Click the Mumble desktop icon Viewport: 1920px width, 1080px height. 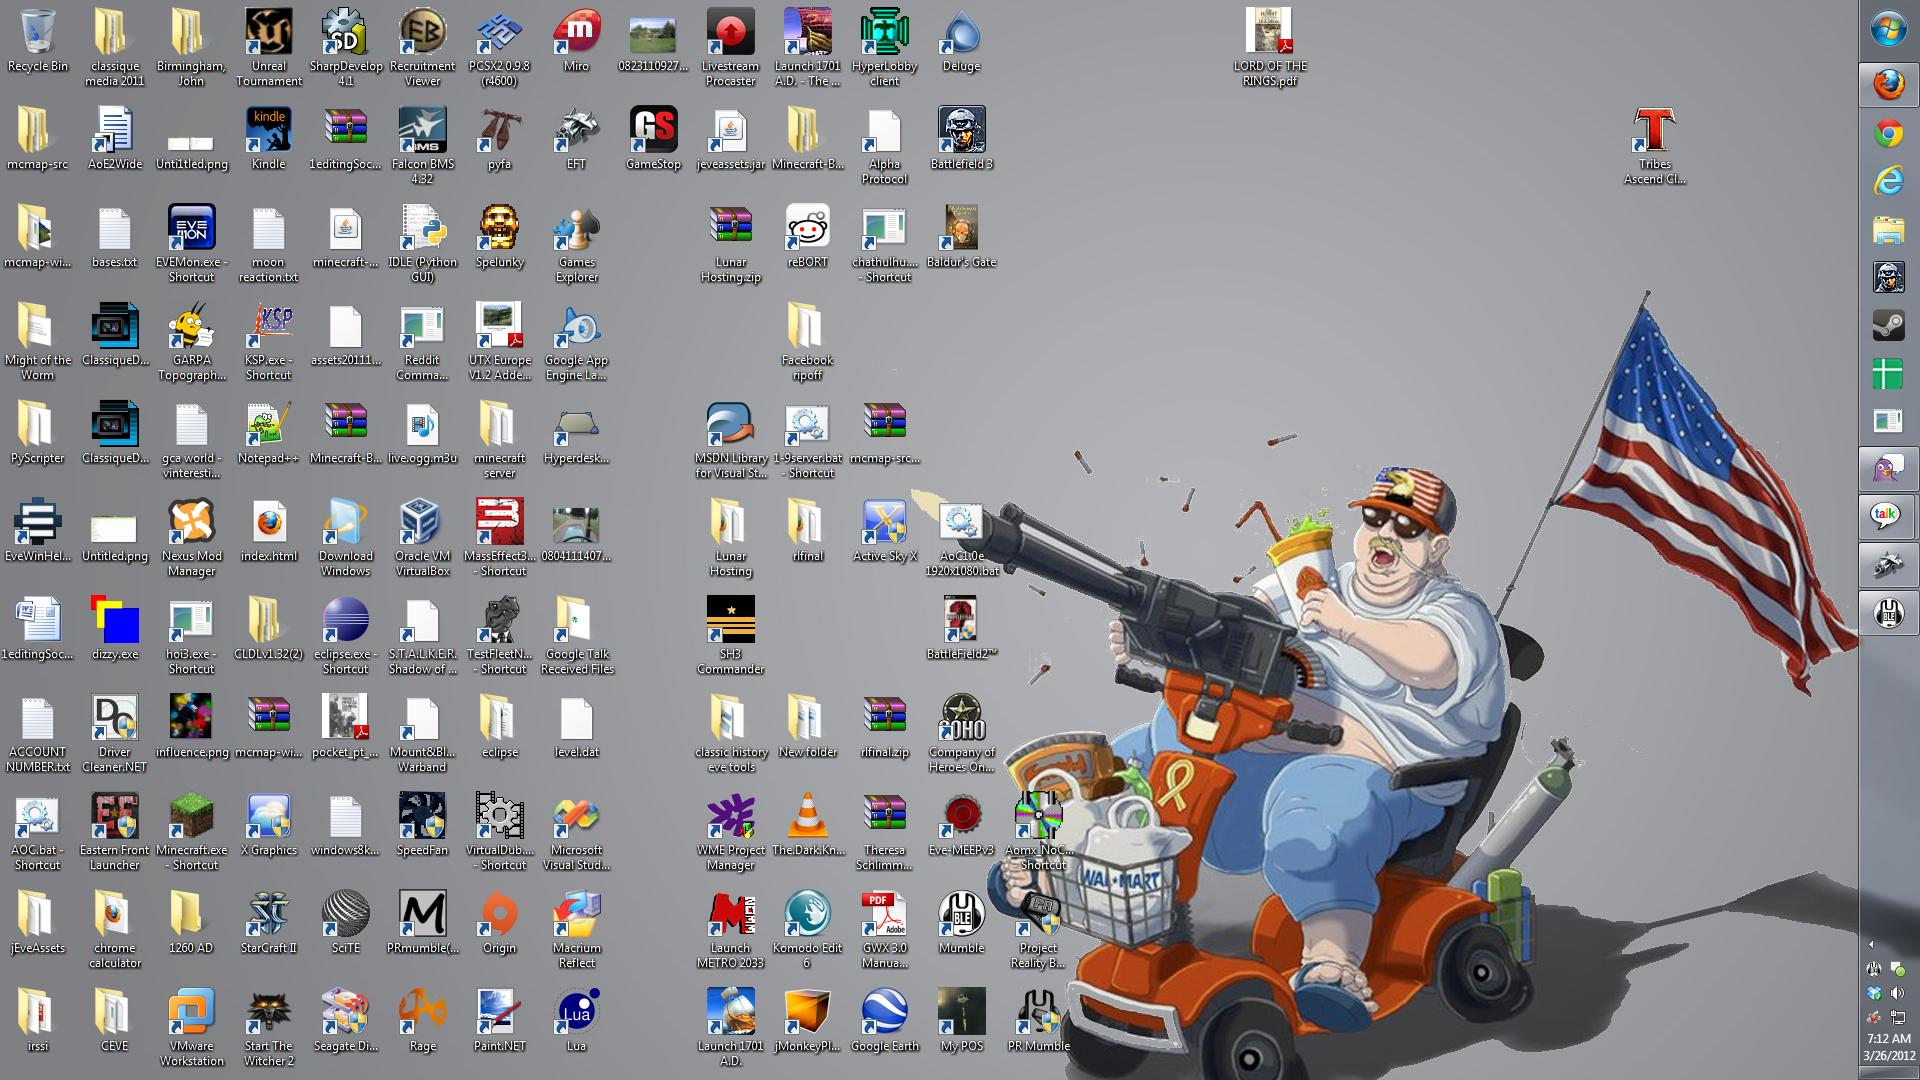click(961, 924)
